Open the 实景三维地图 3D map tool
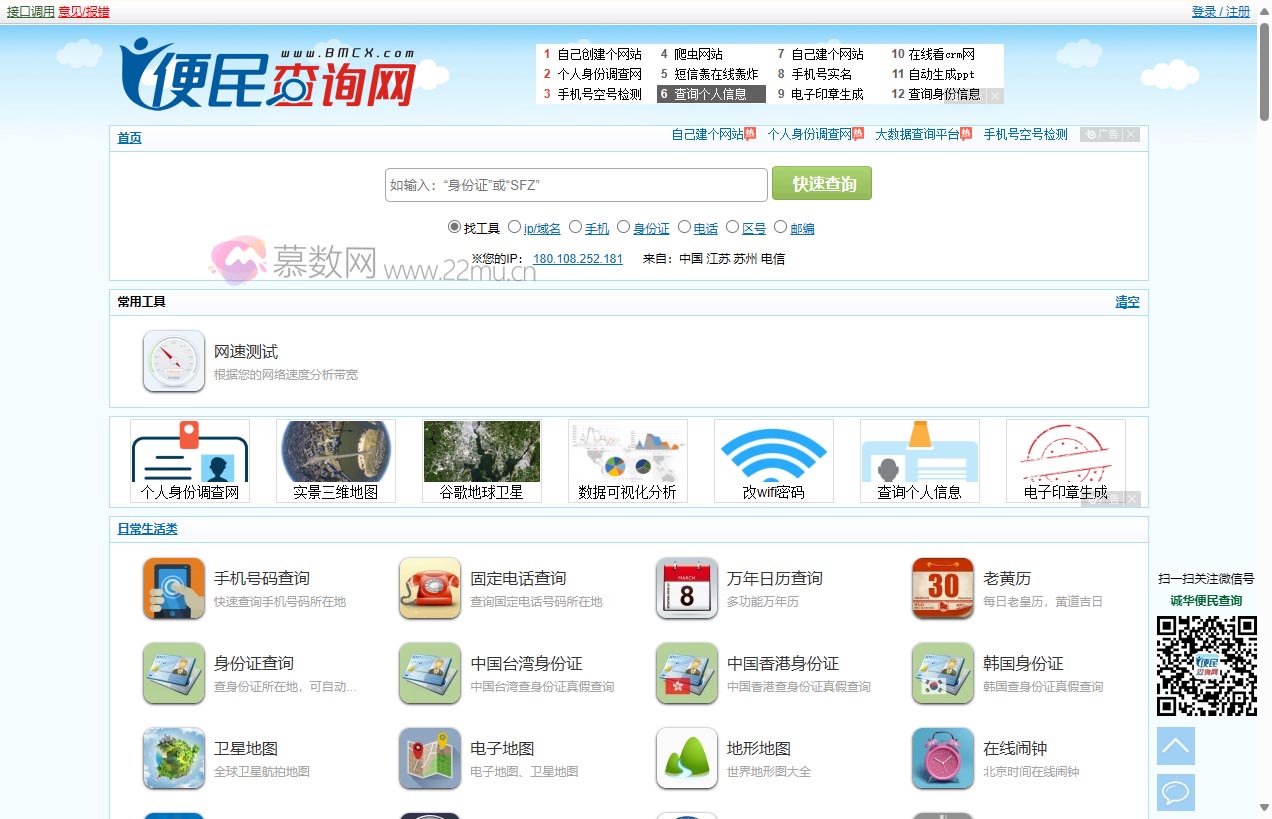 [x=335, y=461]
